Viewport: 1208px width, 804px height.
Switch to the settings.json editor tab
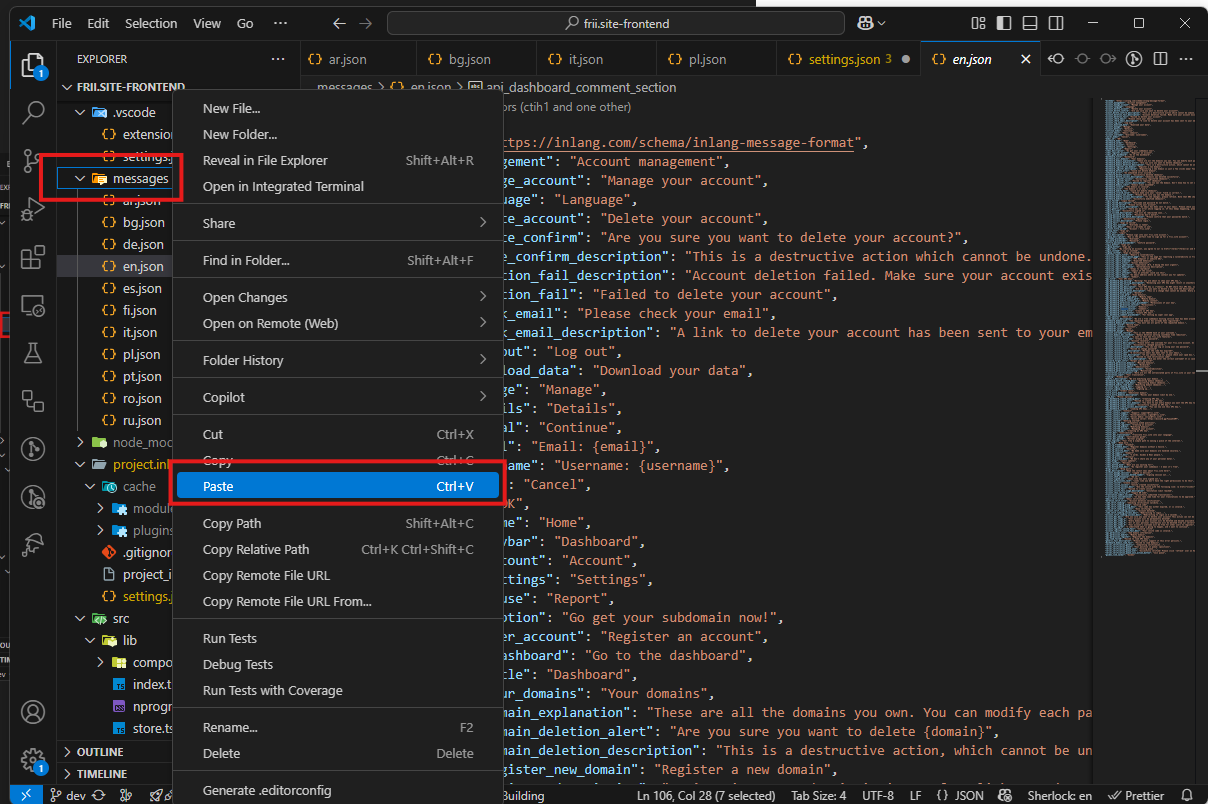(848, 59)
